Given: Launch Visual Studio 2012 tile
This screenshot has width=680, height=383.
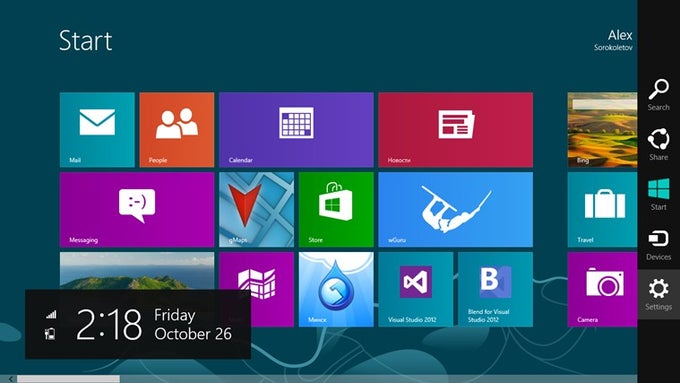Looking at the screenshot, I should (416, 289).
